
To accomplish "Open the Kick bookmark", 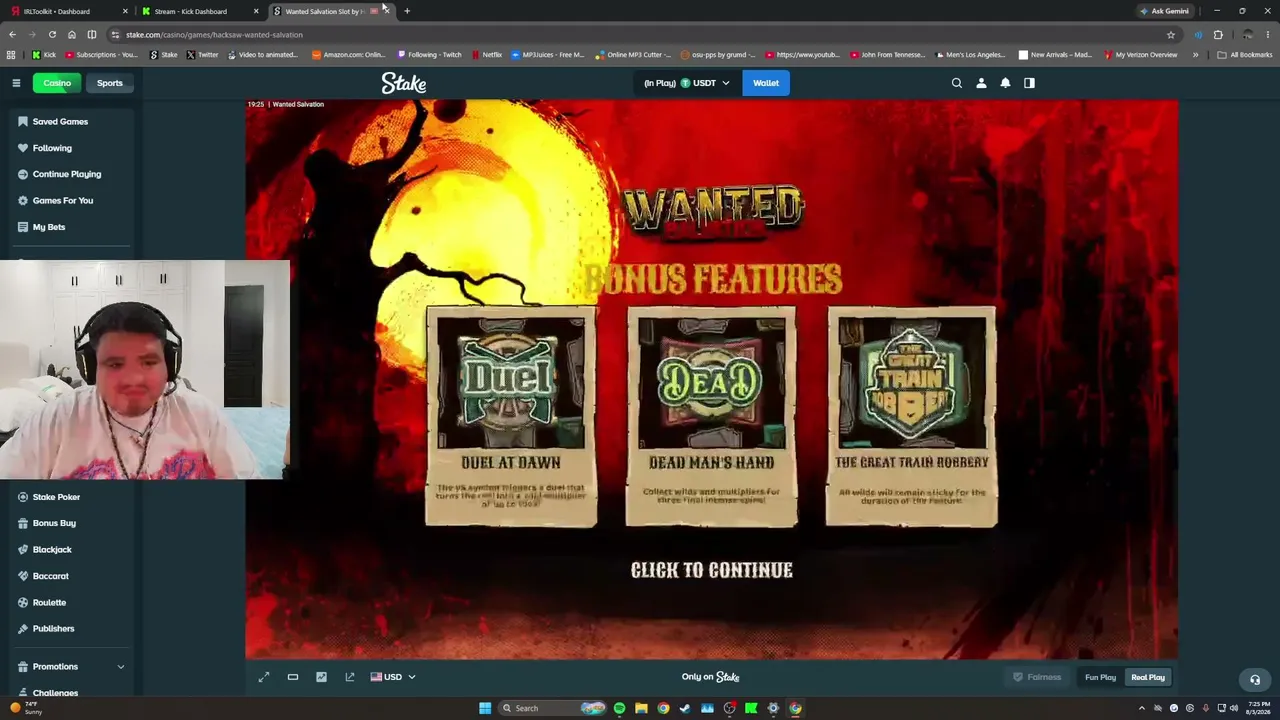I will (x=44, y=55).
